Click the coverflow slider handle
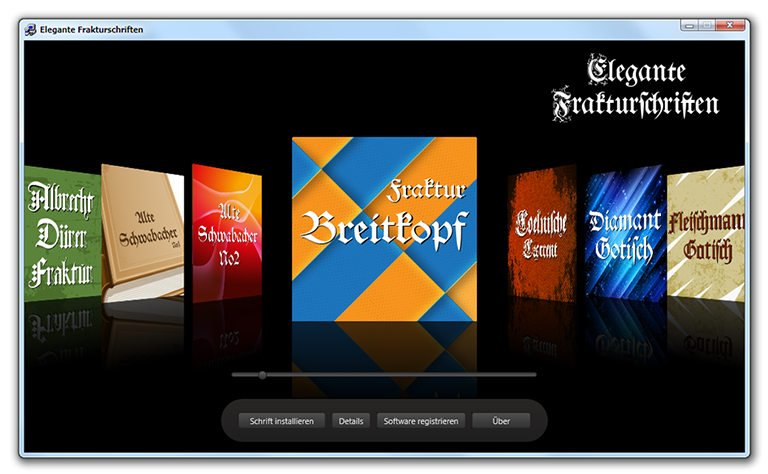The height and width of the screenshot is (474, 768). (x=263, y=375)
